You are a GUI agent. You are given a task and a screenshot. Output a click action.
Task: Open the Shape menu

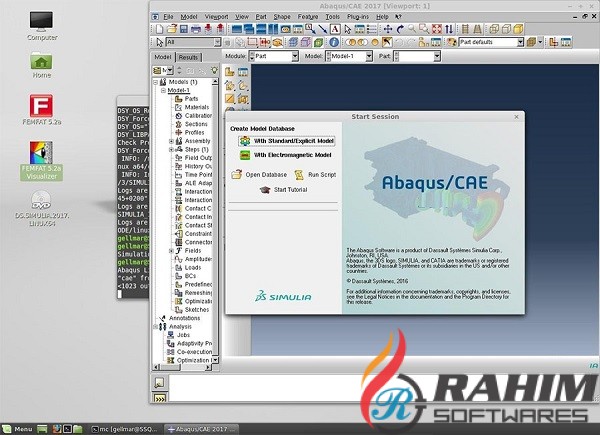pyautogui.click(x=282, y=17)
